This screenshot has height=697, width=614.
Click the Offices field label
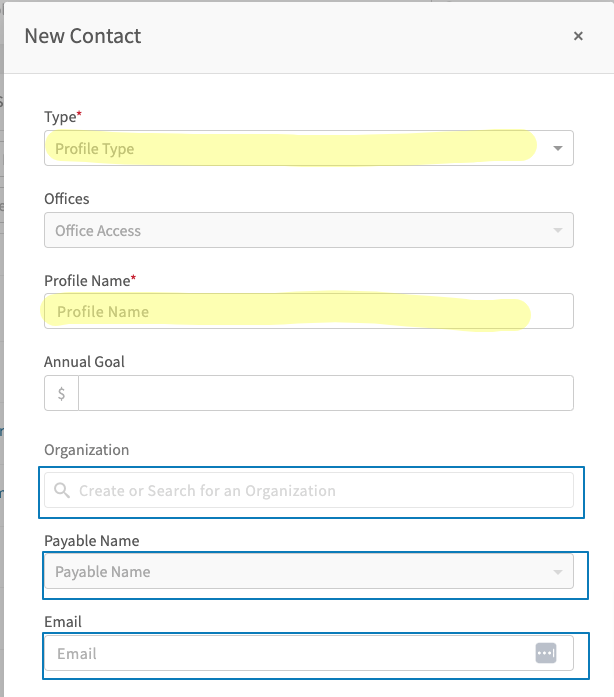[x=67, y=199]
